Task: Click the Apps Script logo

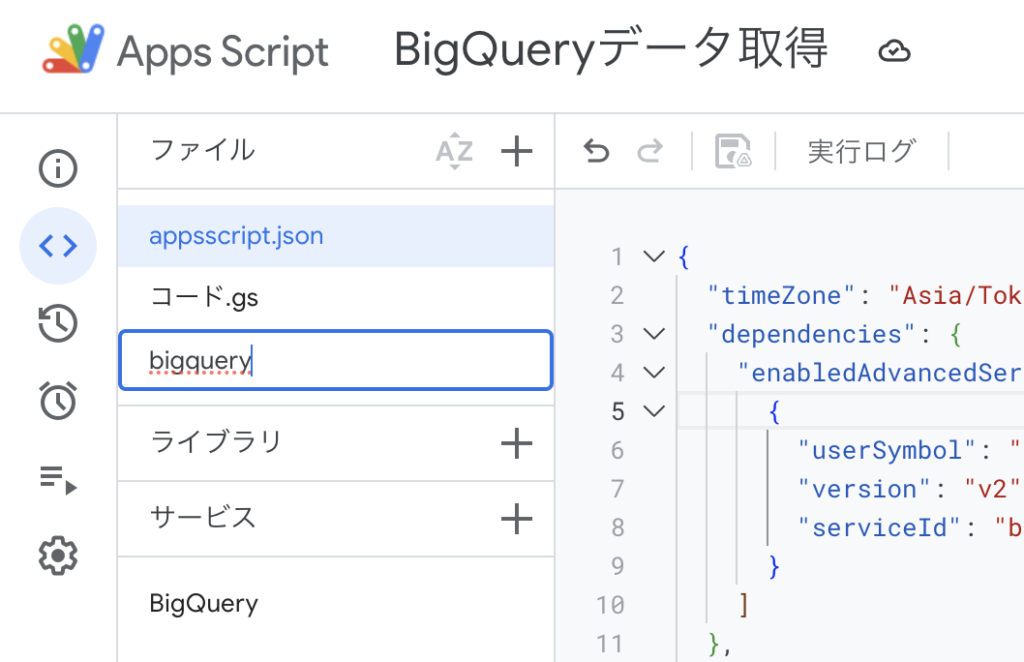Action: pos(73,49)
